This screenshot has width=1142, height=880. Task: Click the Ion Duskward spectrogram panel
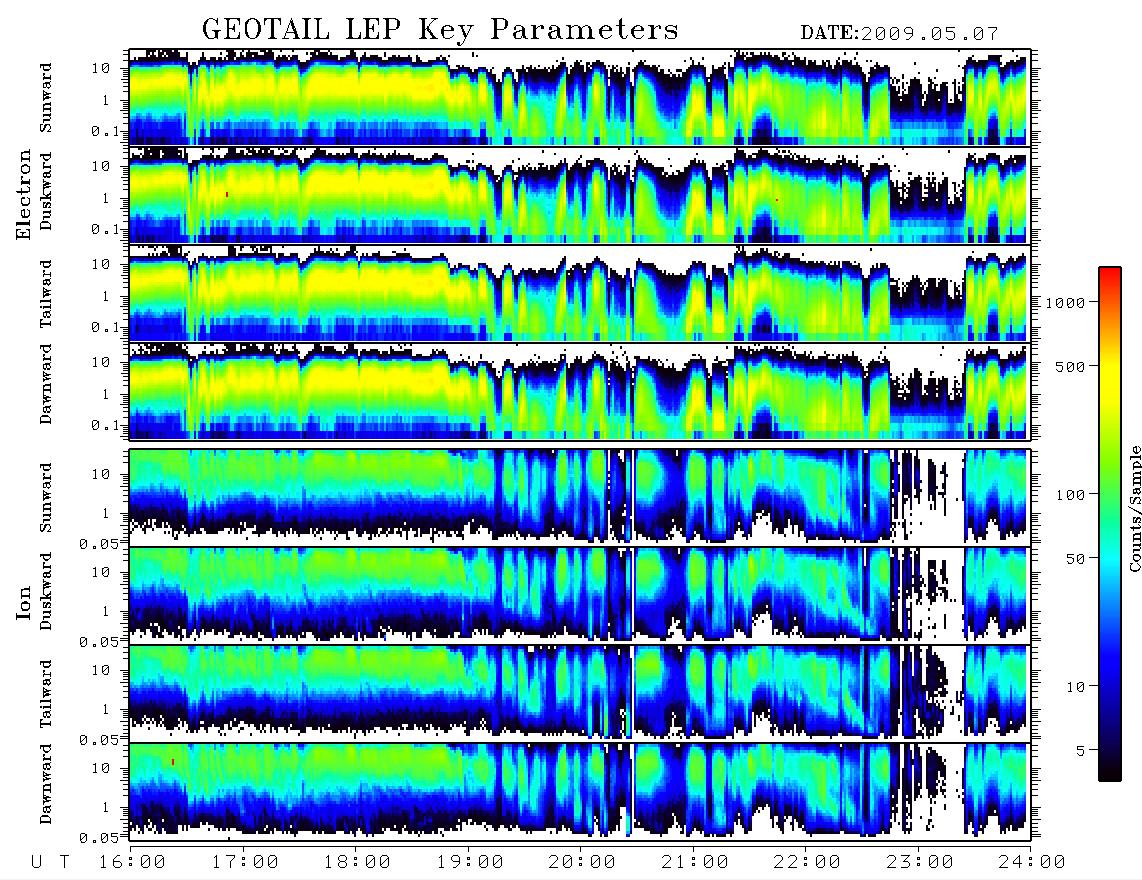580,594
